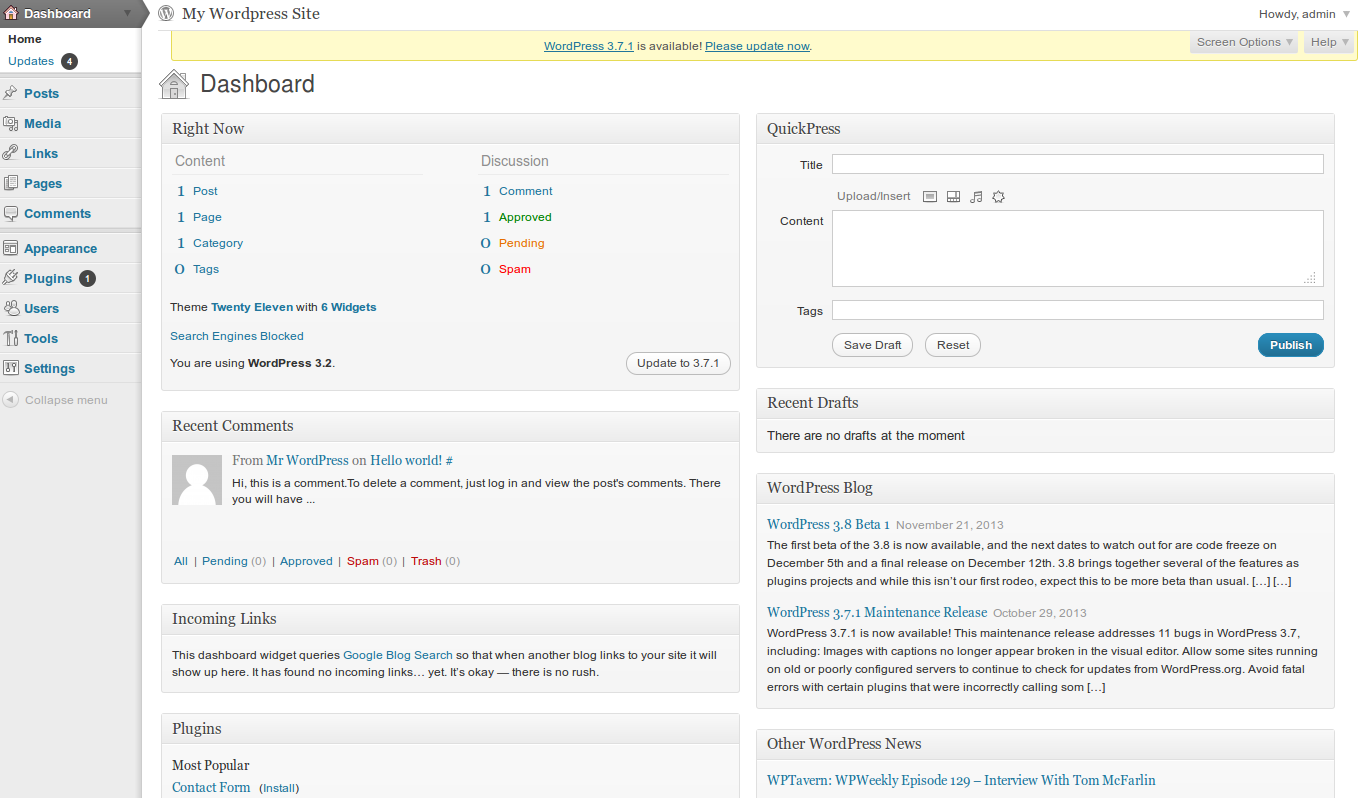Click the commenter avatar in Recent Comments

(197, 480)
